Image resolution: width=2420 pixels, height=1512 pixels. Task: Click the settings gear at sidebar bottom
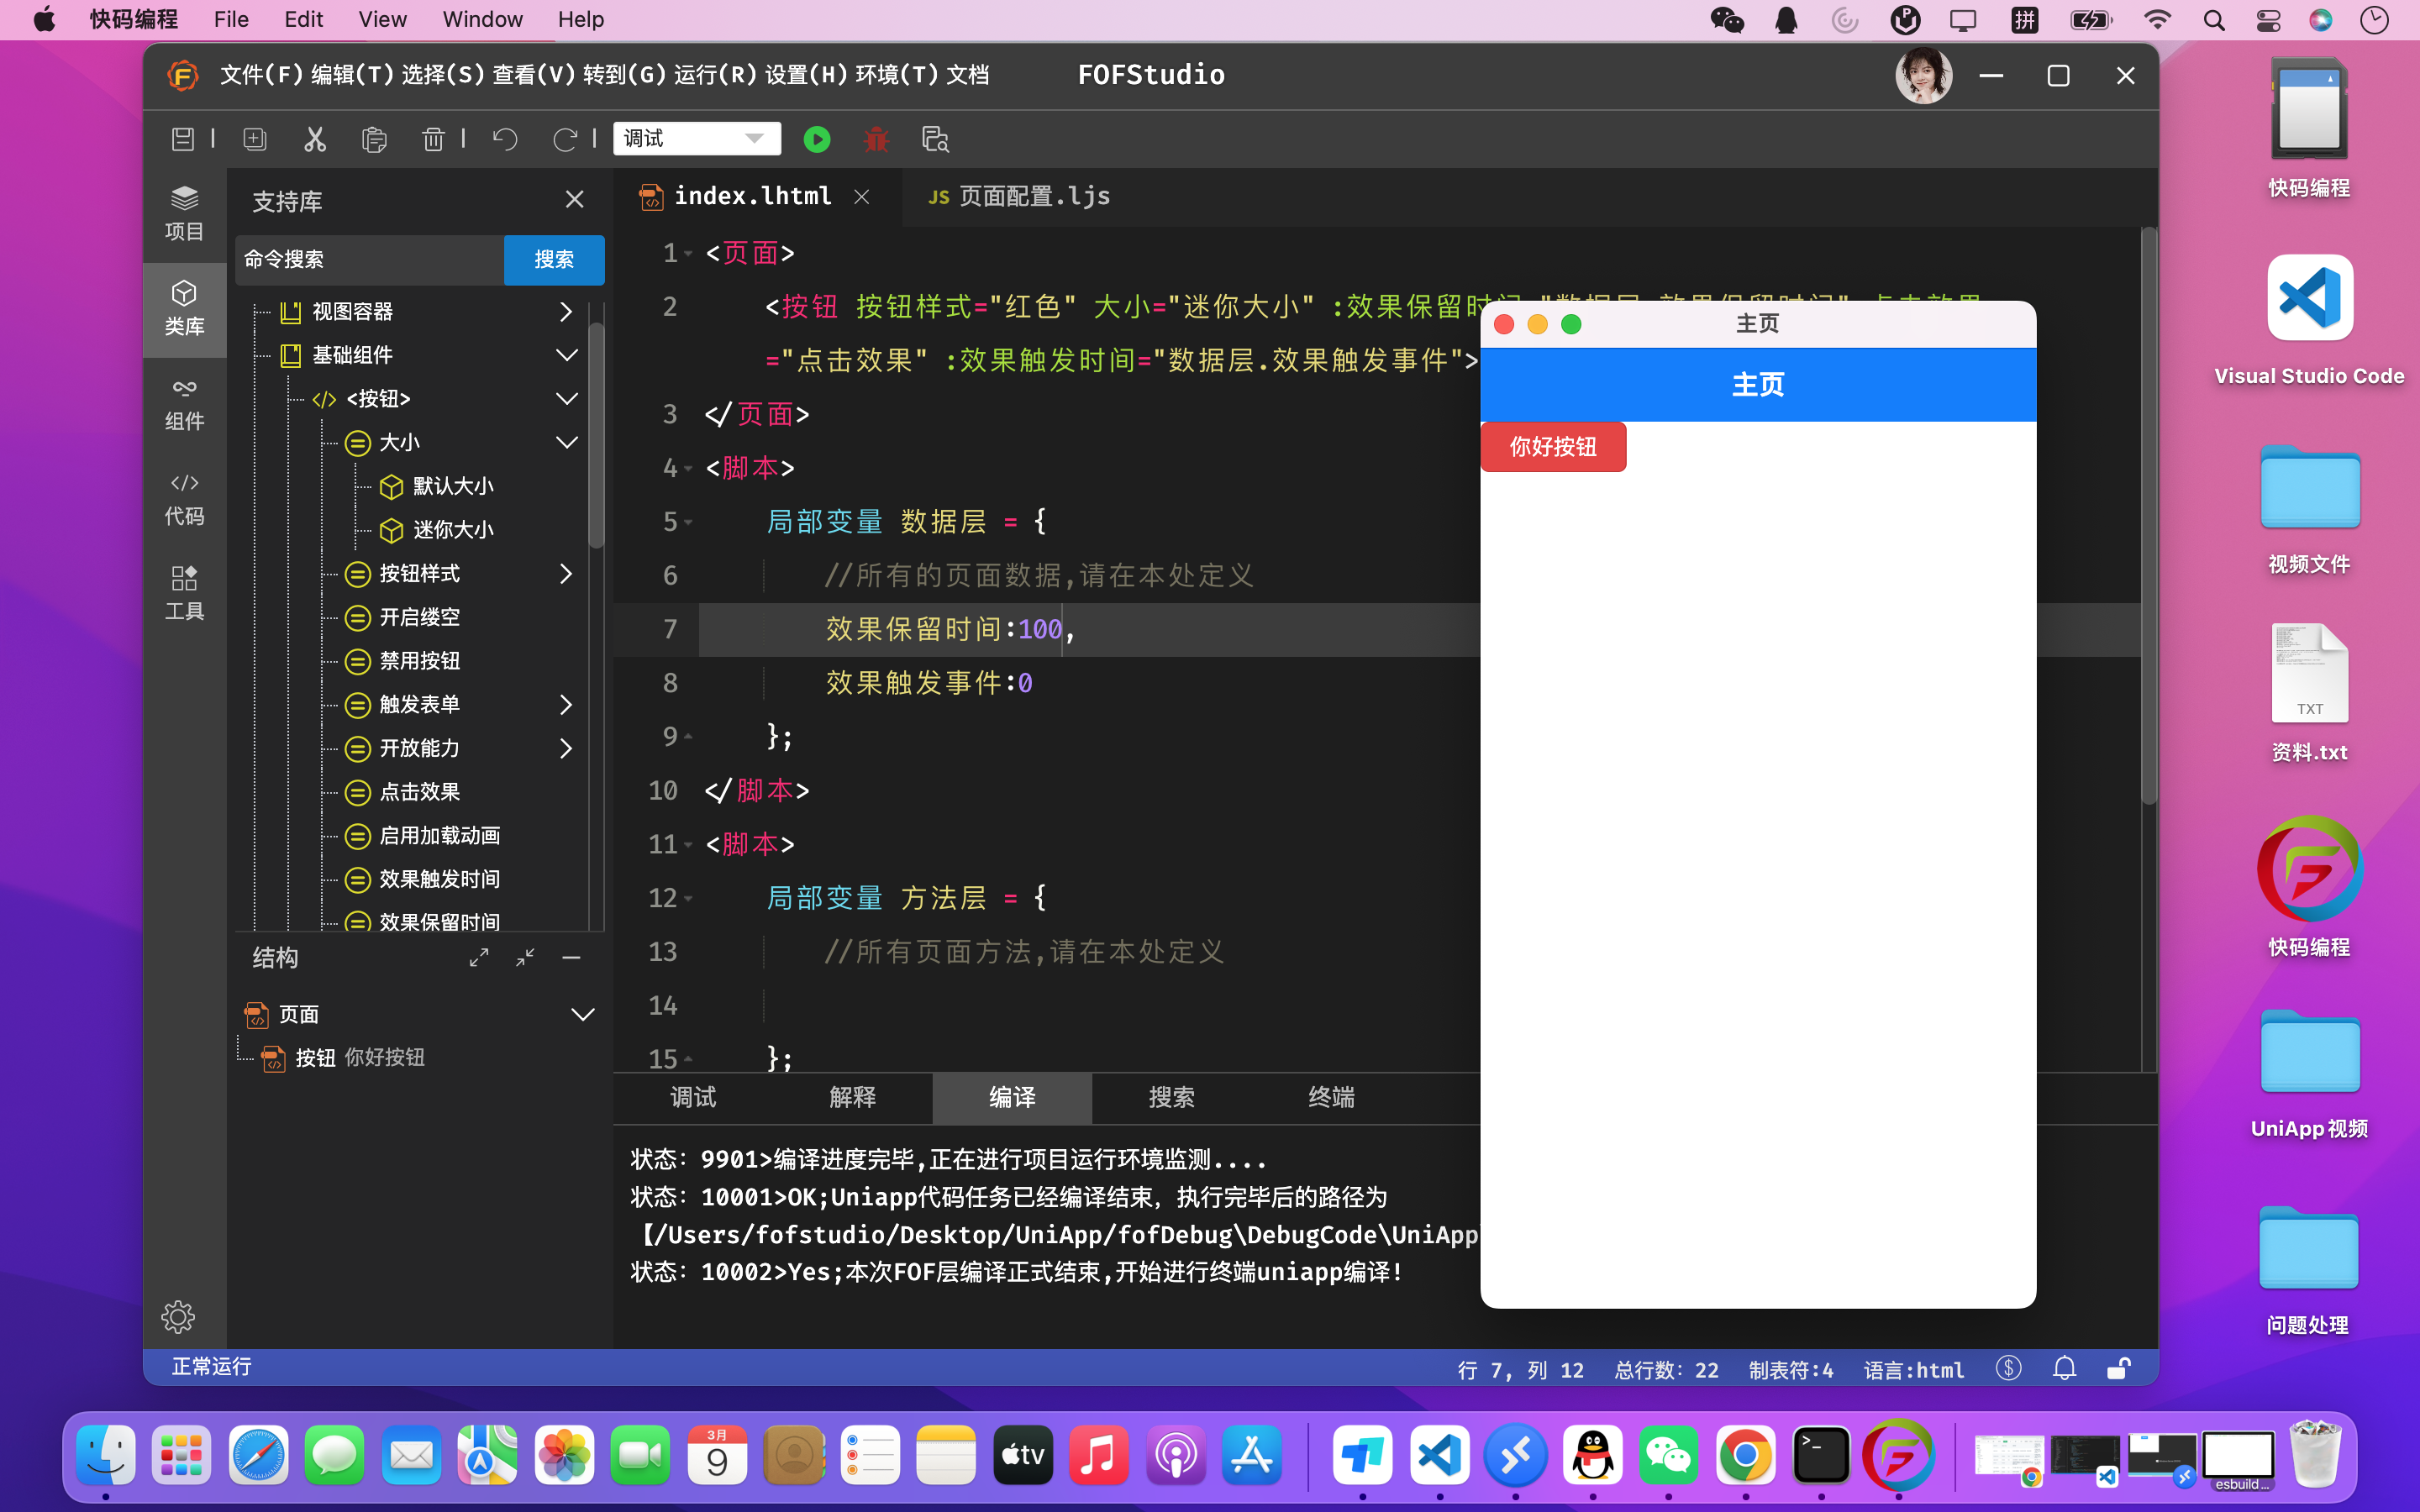[178, 1316]
